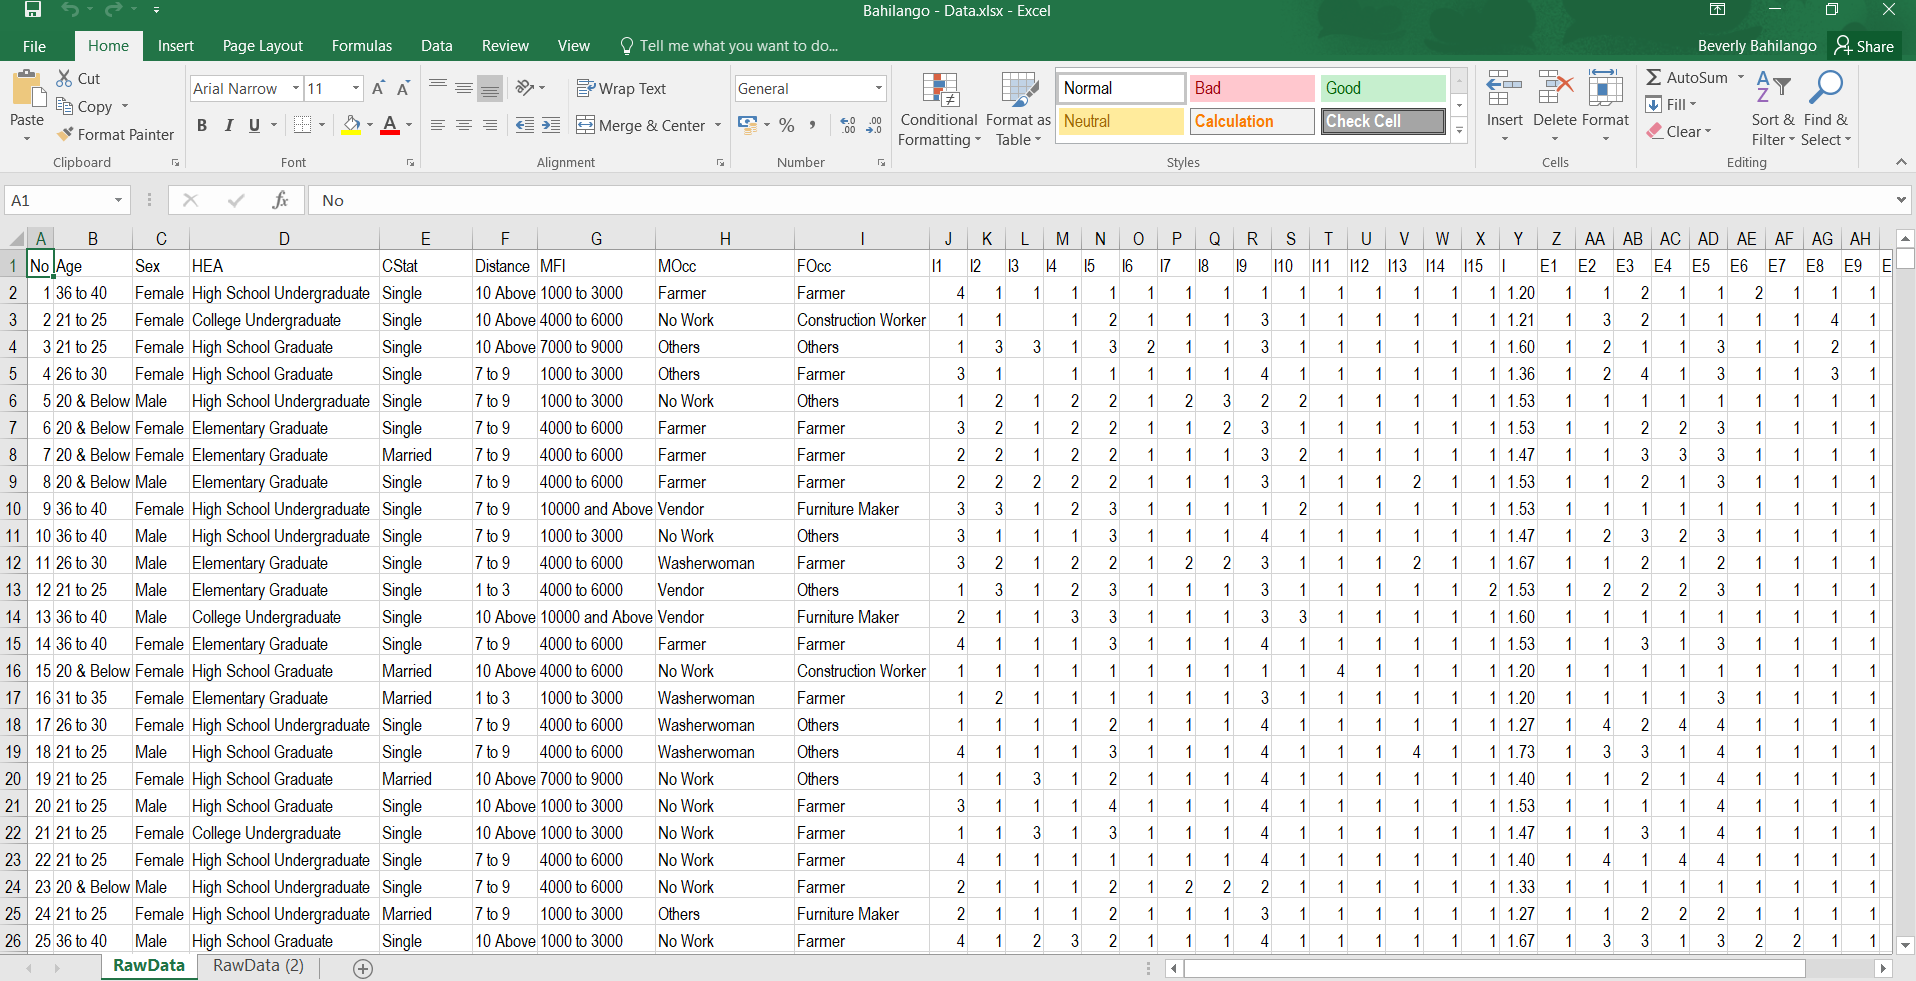Expand the General number format dropdown
1916x981 pixels.
(879, 88)
